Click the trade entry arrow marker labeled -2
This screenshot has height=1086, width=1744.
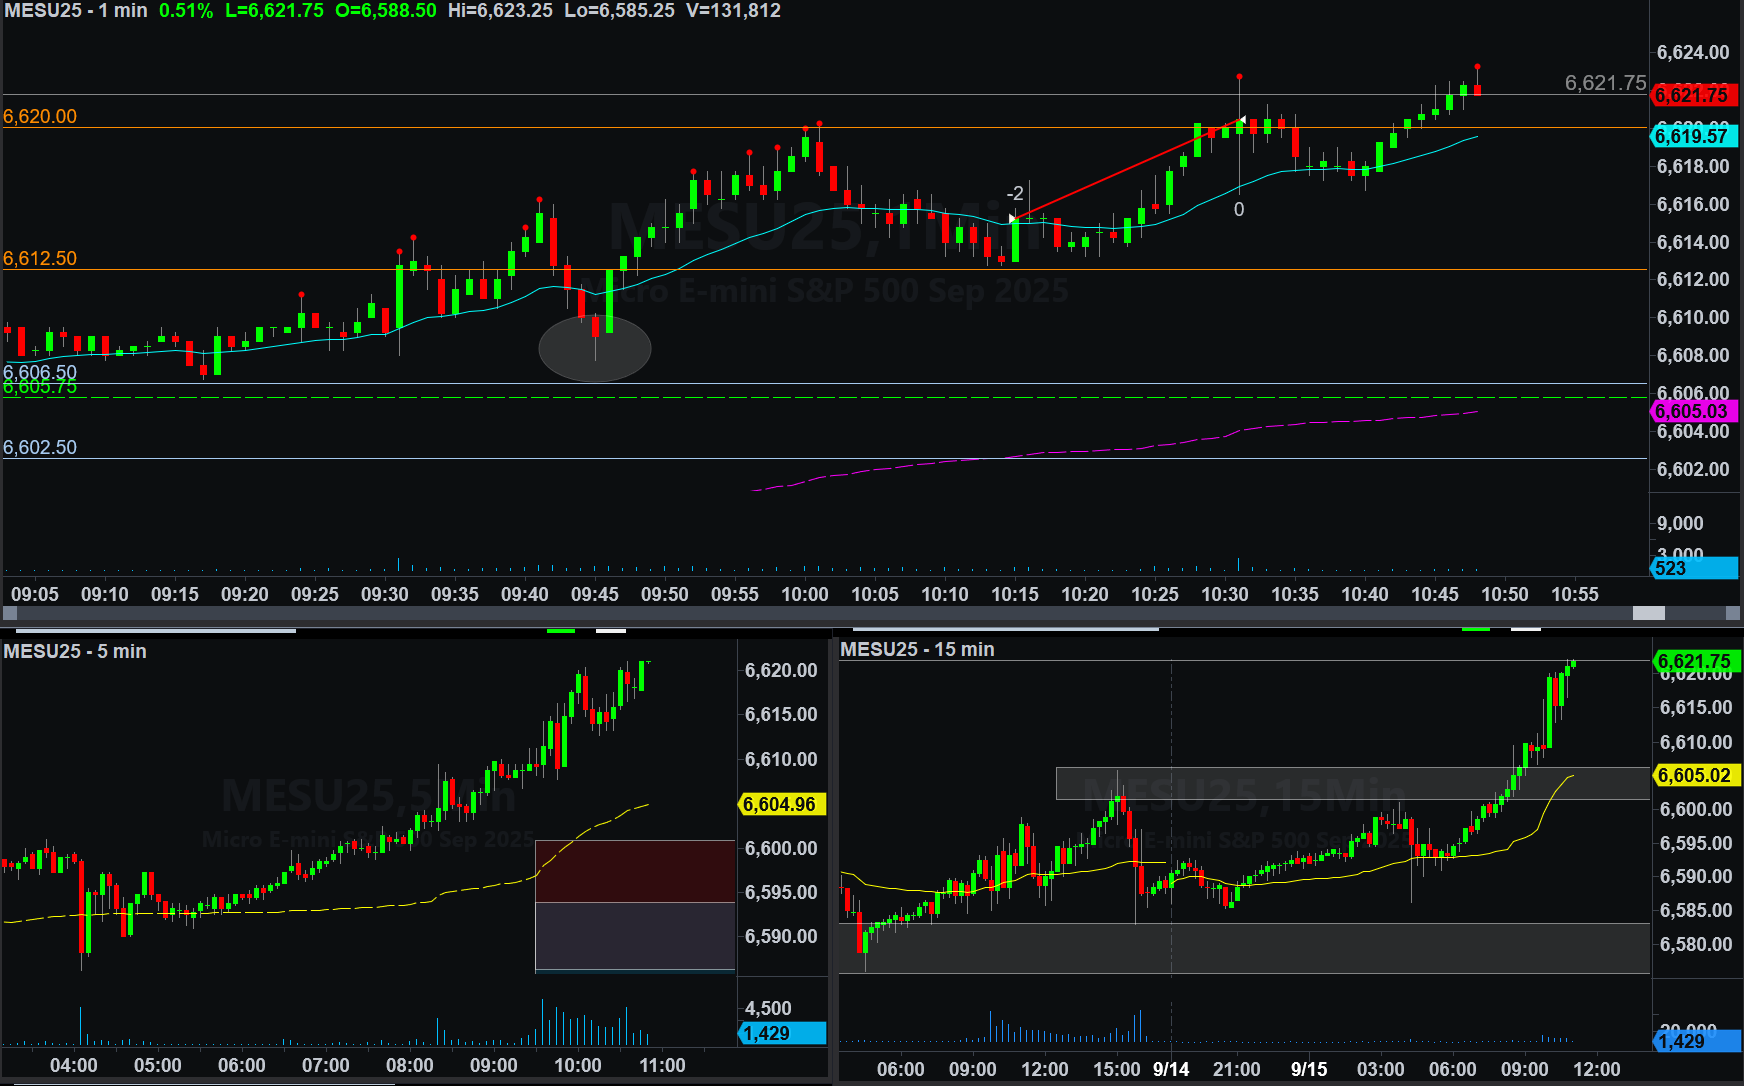pyautogui.click(x=1013, y=218)
